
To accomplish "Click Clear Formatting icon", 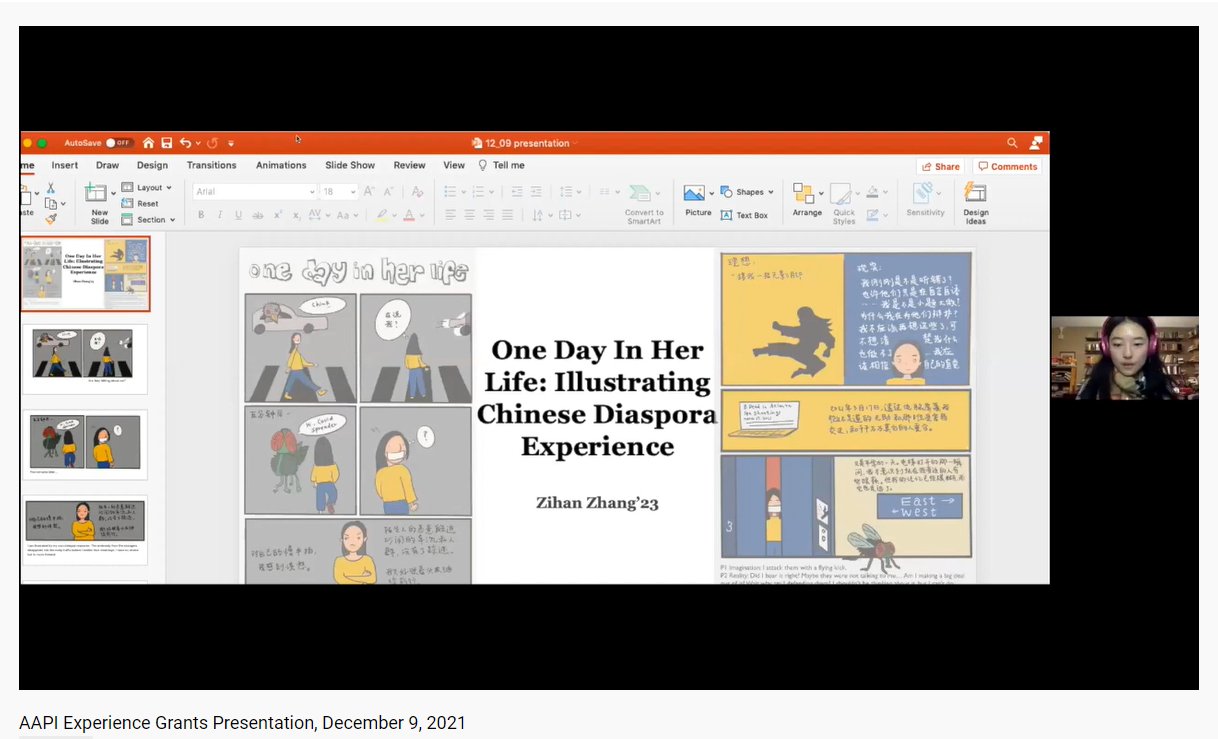I will [417, 191].
